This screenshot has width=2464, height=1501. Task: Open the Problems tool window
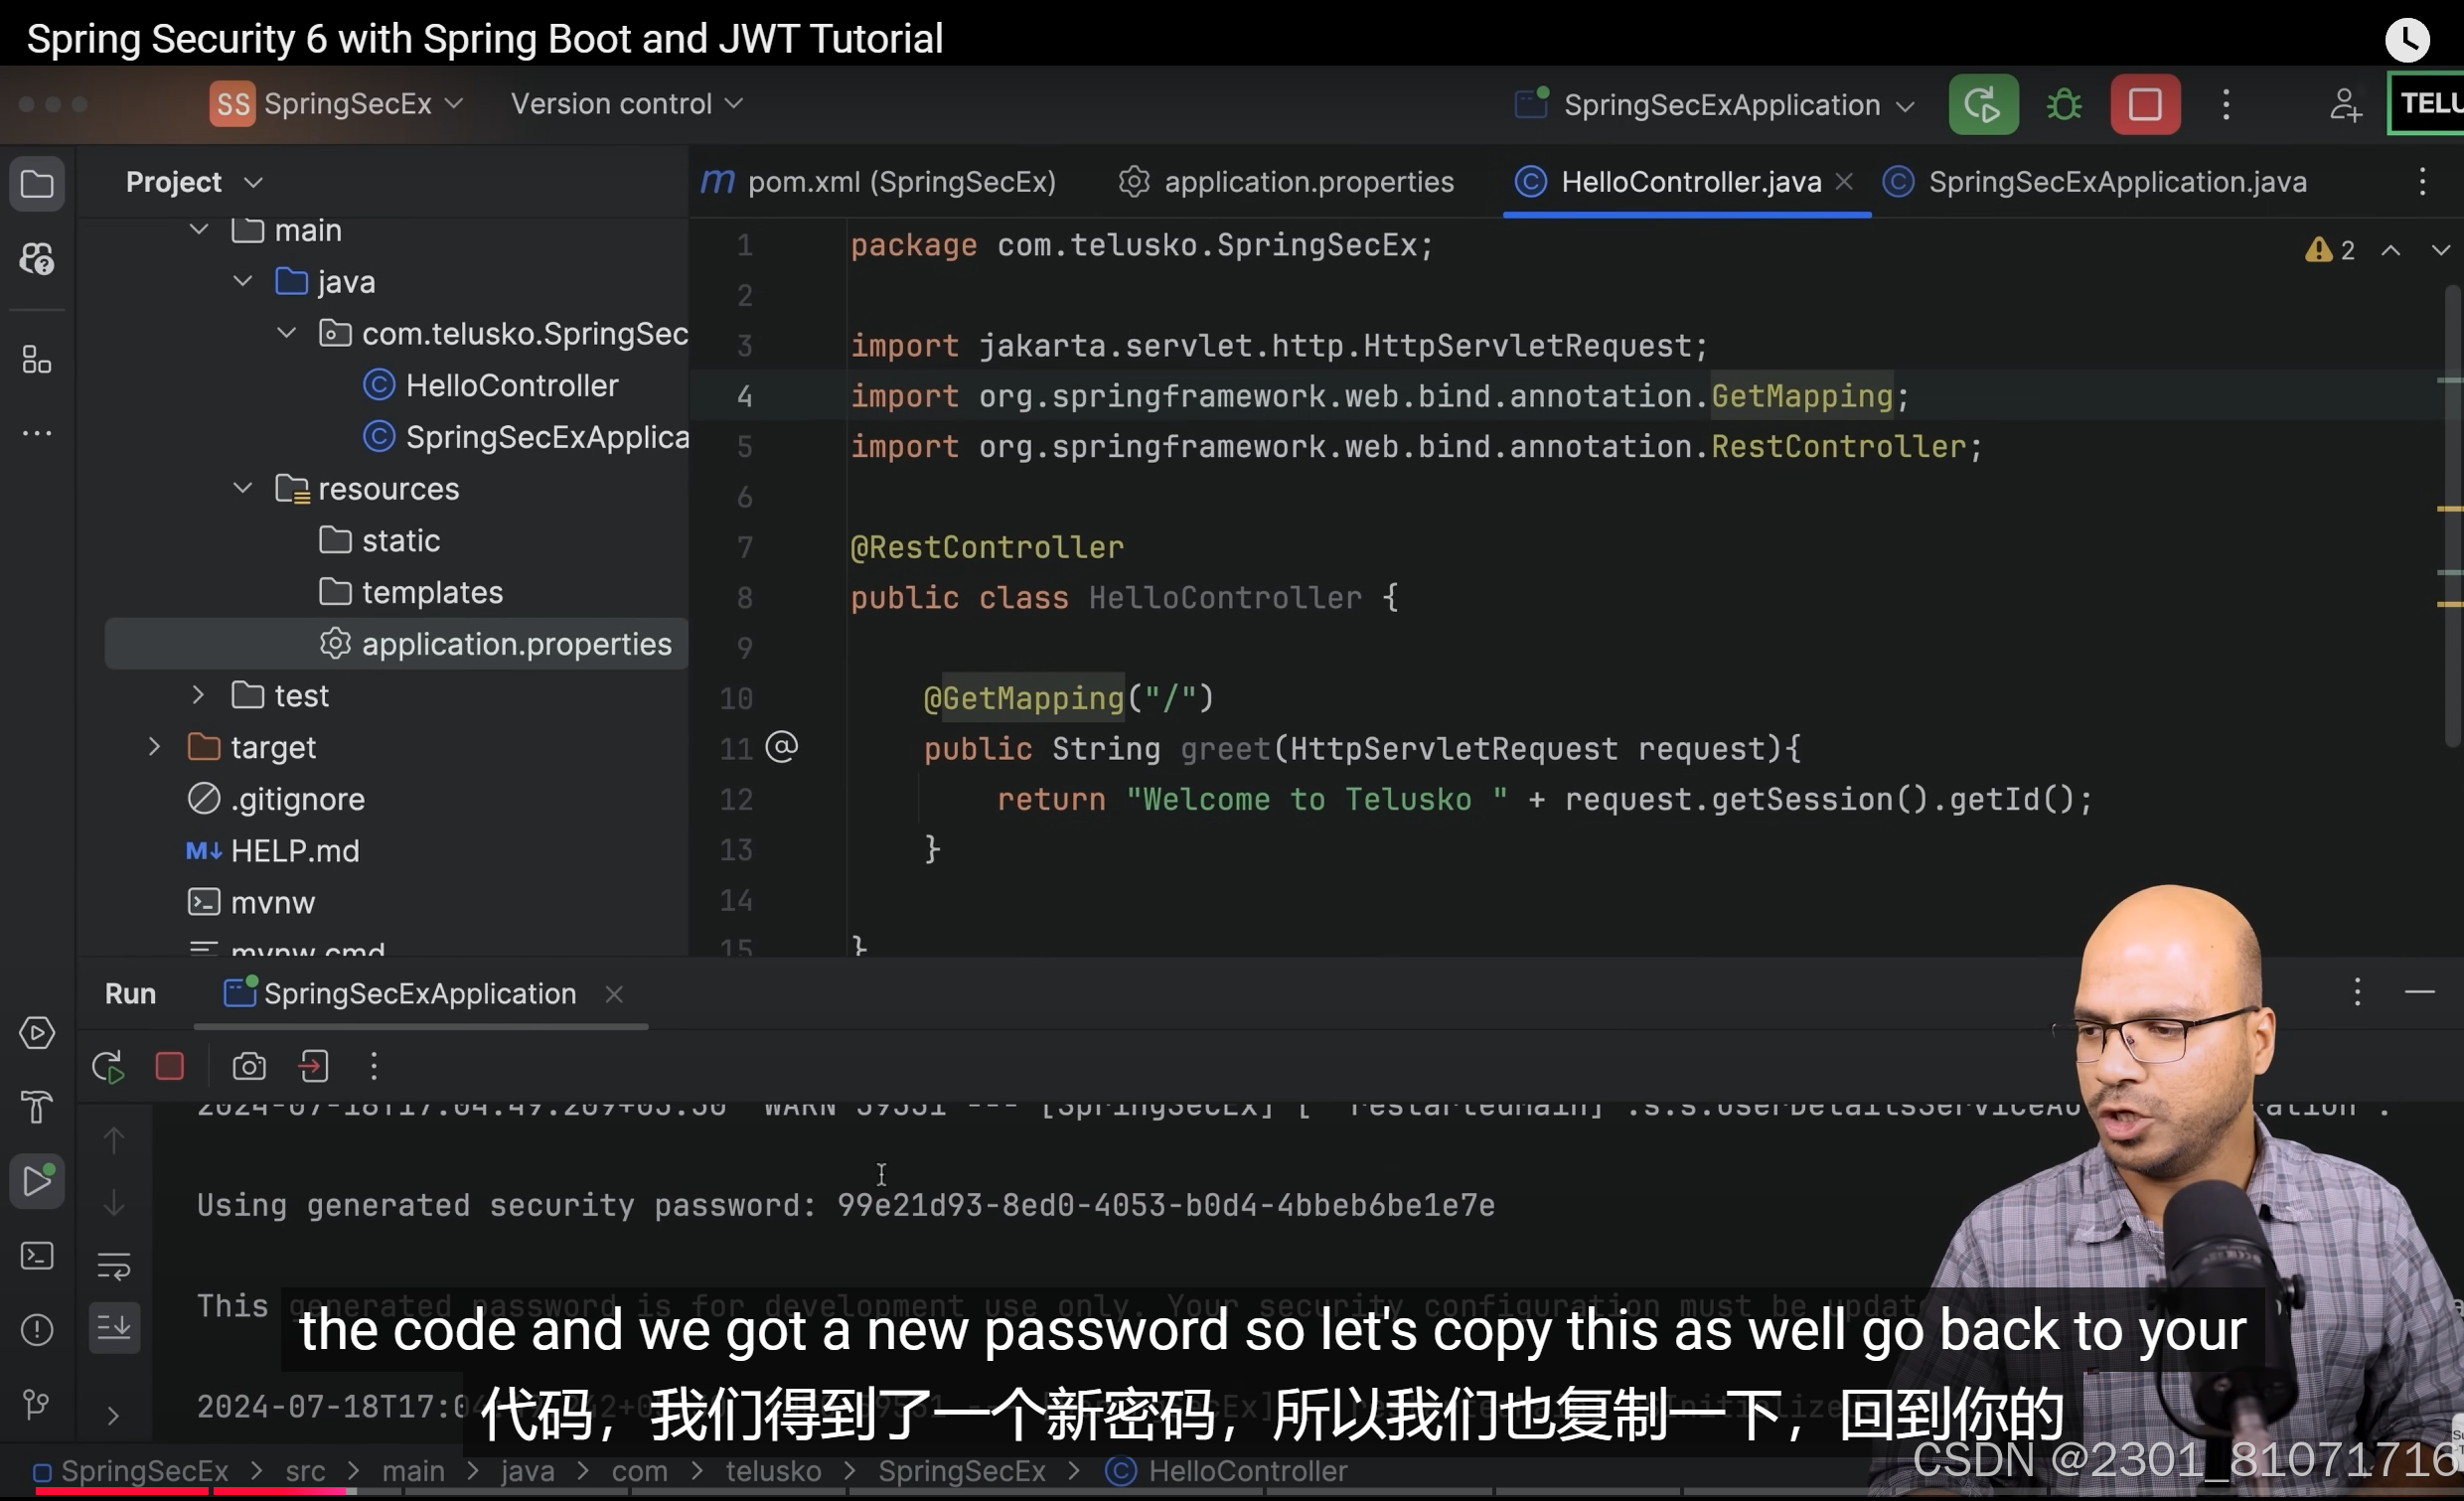(x=37, y=1329)
